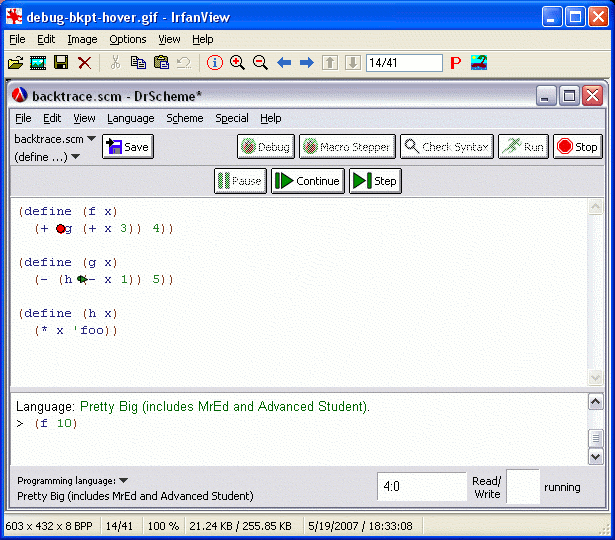Open DrScheme Special menu
Viewport: 615px width, 540px height.
[232, 118]
